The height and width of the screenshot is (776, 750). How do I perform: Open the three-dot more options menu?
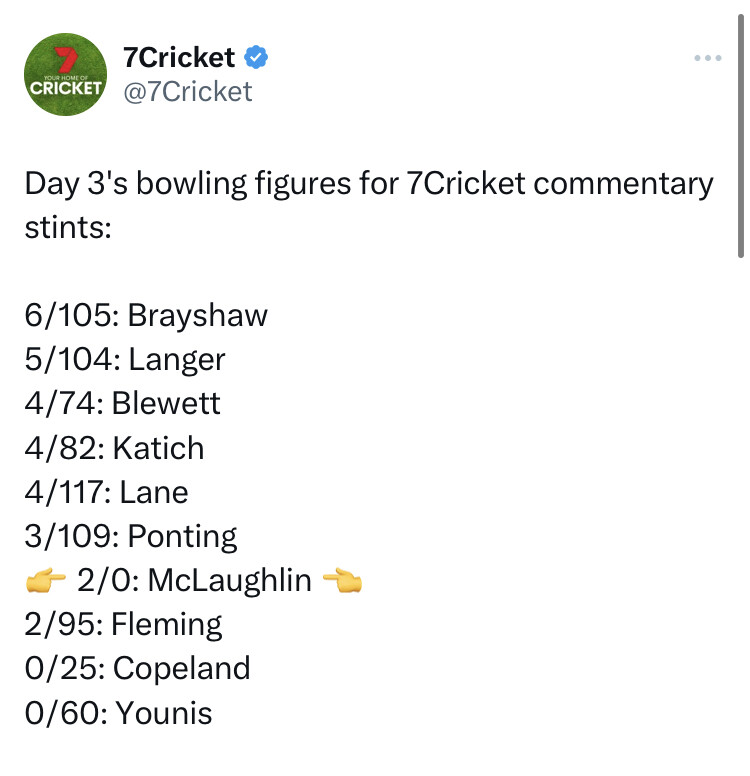tap(707, 59)
